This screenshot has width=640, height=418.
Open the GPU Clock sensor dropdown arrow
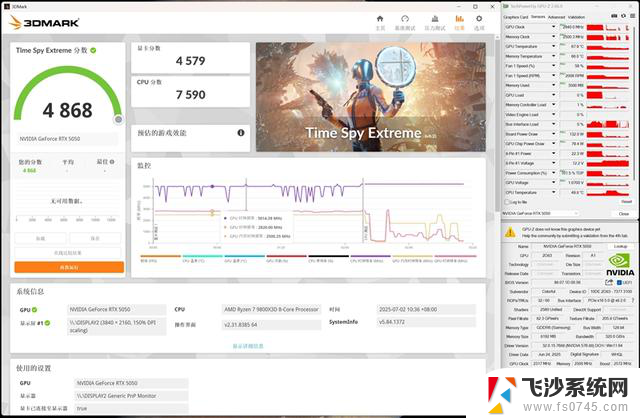554,27
